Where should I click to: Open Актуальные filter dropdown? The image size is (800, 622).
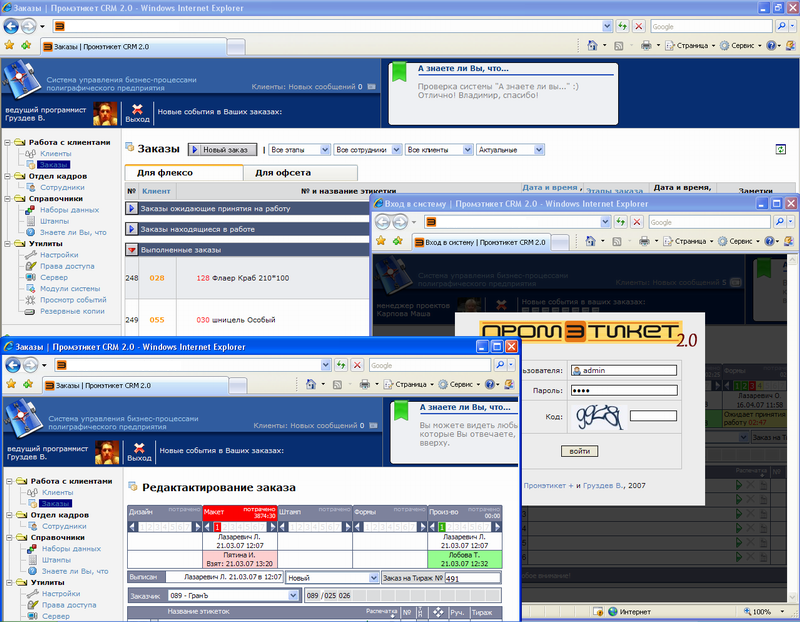539,150
